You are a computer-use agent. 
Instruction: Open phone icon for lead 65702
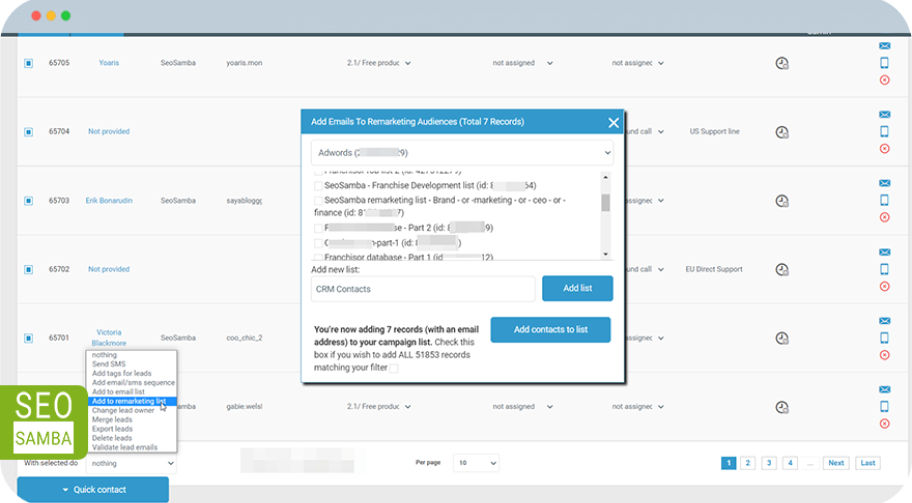coord(884,269)
